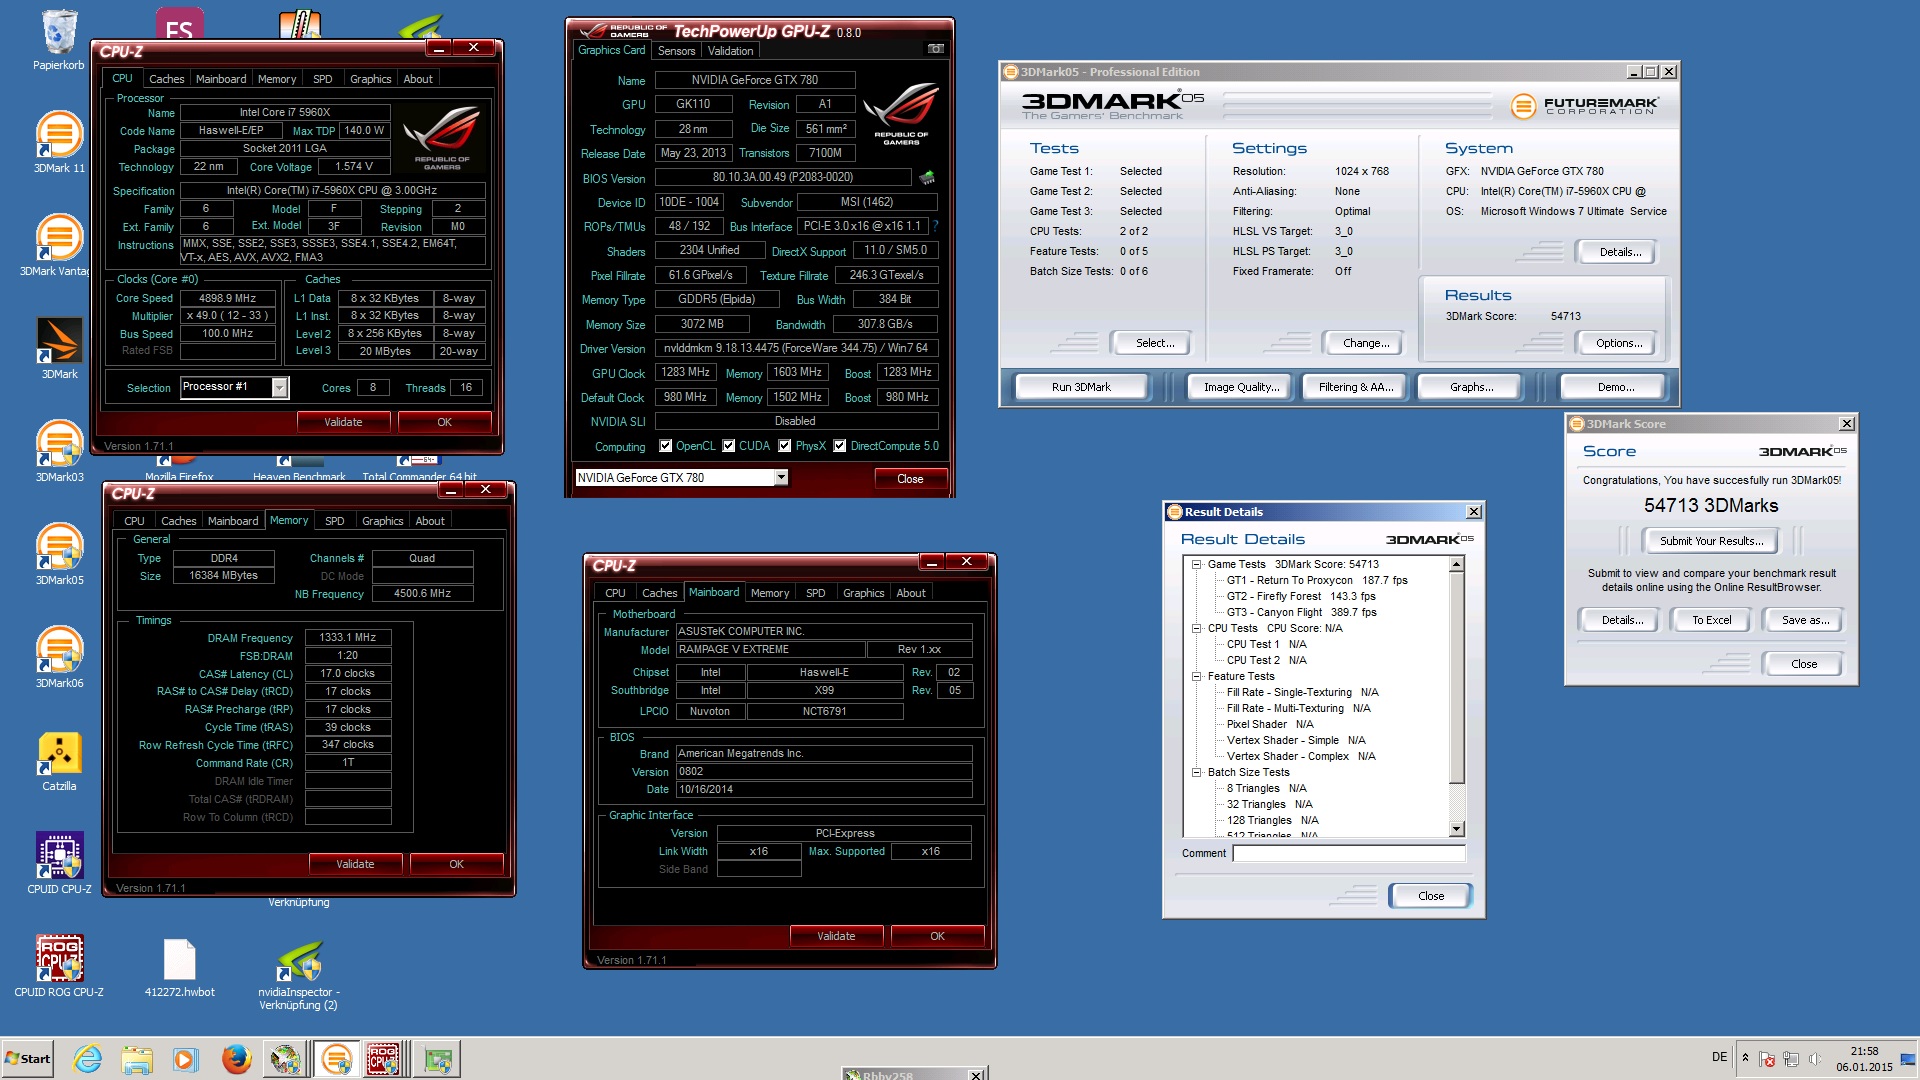Toggle the PhysX checkbox in GPU-Z
Viewport: 1920px width, 1080px height.
coord(785,446)
